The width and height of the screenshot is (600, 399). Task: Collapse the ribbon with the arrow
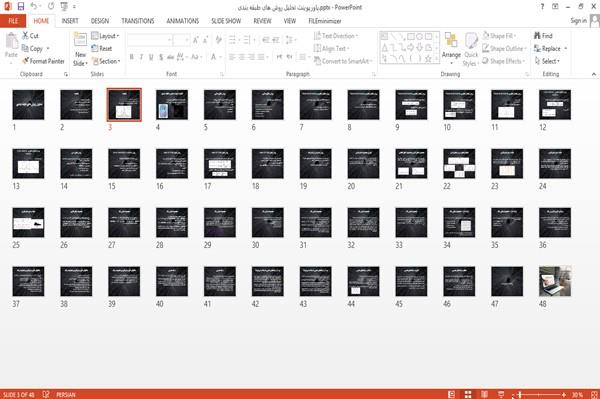coord(594,74)
